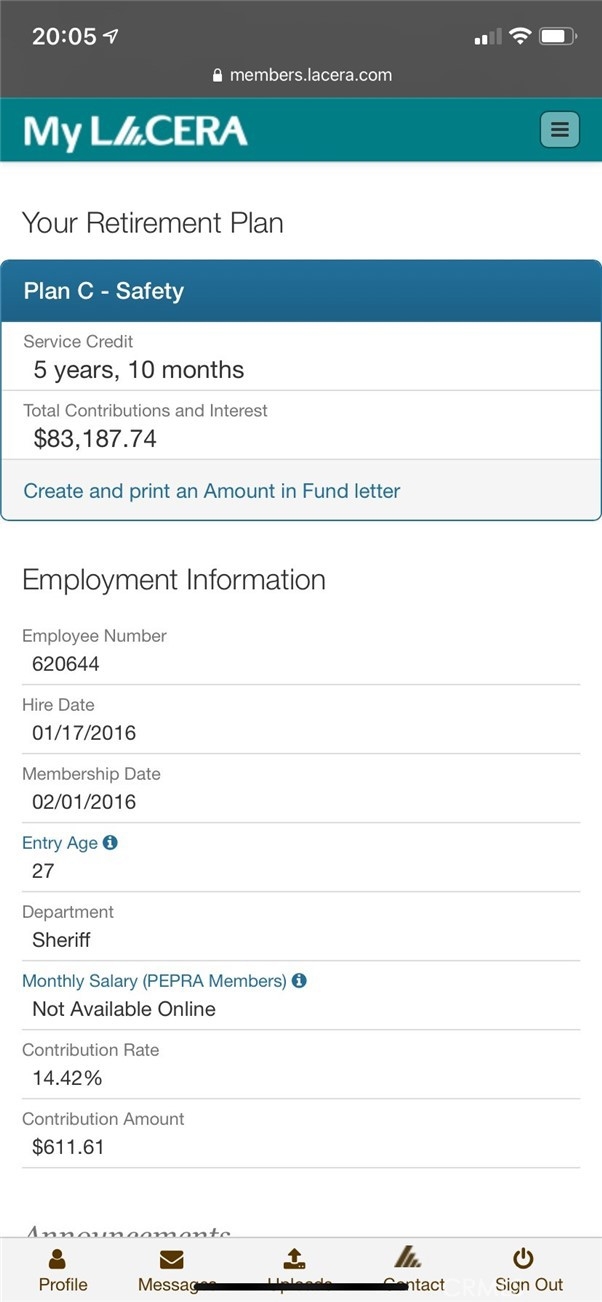Tap the Contribution Amount value $611.61
This screenshot has width=602, height=1302.
(68, 1147)
